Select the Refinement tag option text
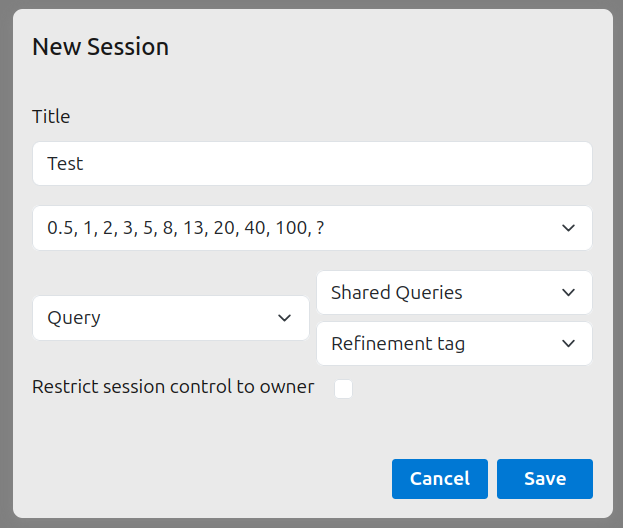The image size is (623, 528). (x=397, y=344)
